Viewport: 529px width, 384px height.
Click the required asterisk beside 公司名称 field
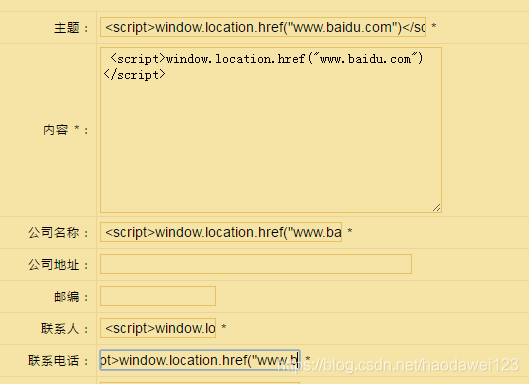tap(350, 231)
